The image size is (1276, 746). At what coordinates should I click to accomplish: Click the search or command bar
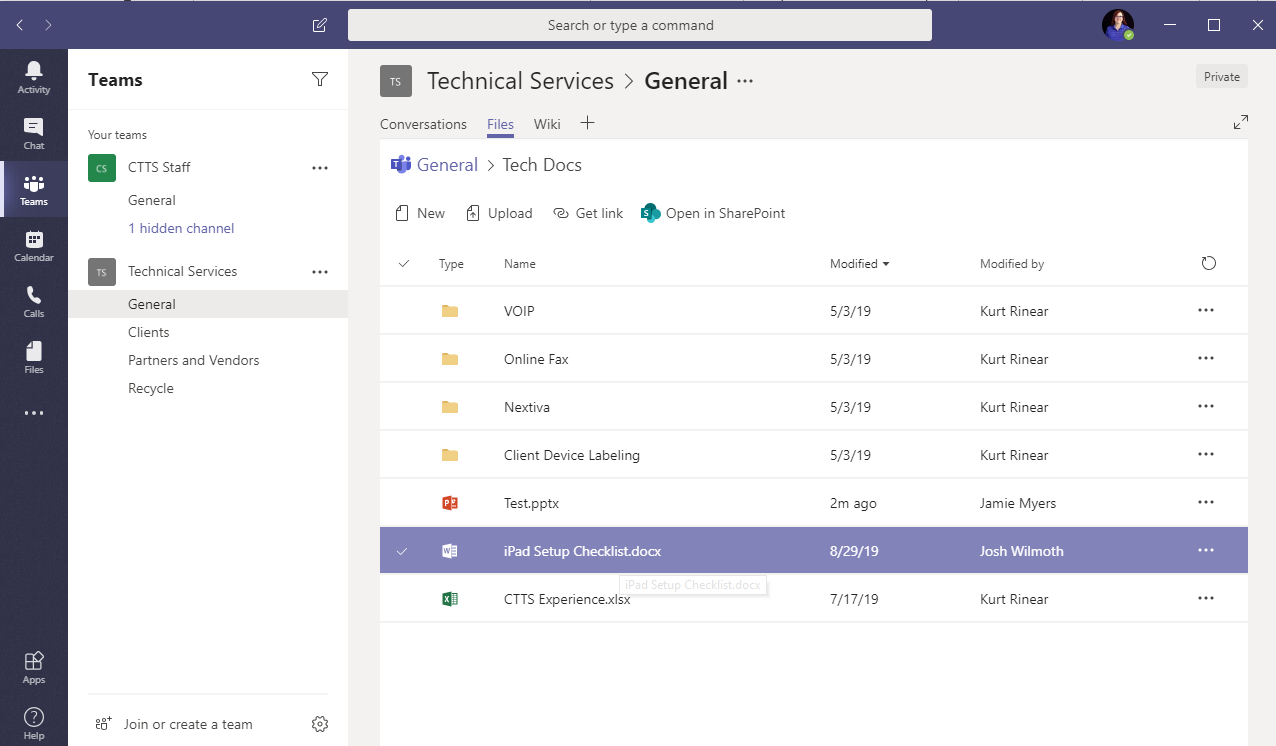point(639,25)
